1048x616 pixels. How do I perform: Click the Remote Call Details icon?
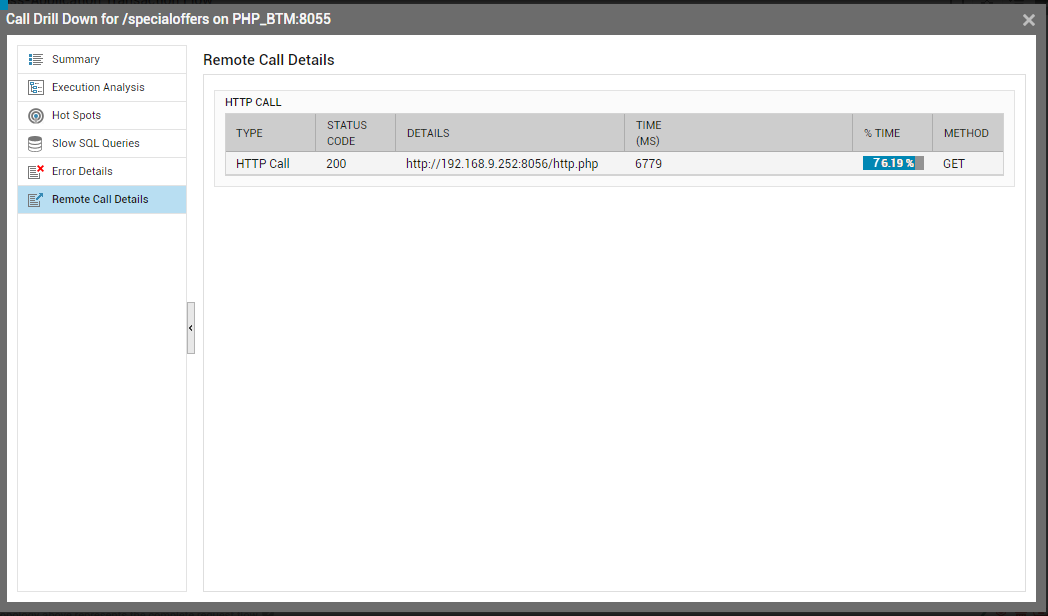pyautogui.click(x=35, y=200)
